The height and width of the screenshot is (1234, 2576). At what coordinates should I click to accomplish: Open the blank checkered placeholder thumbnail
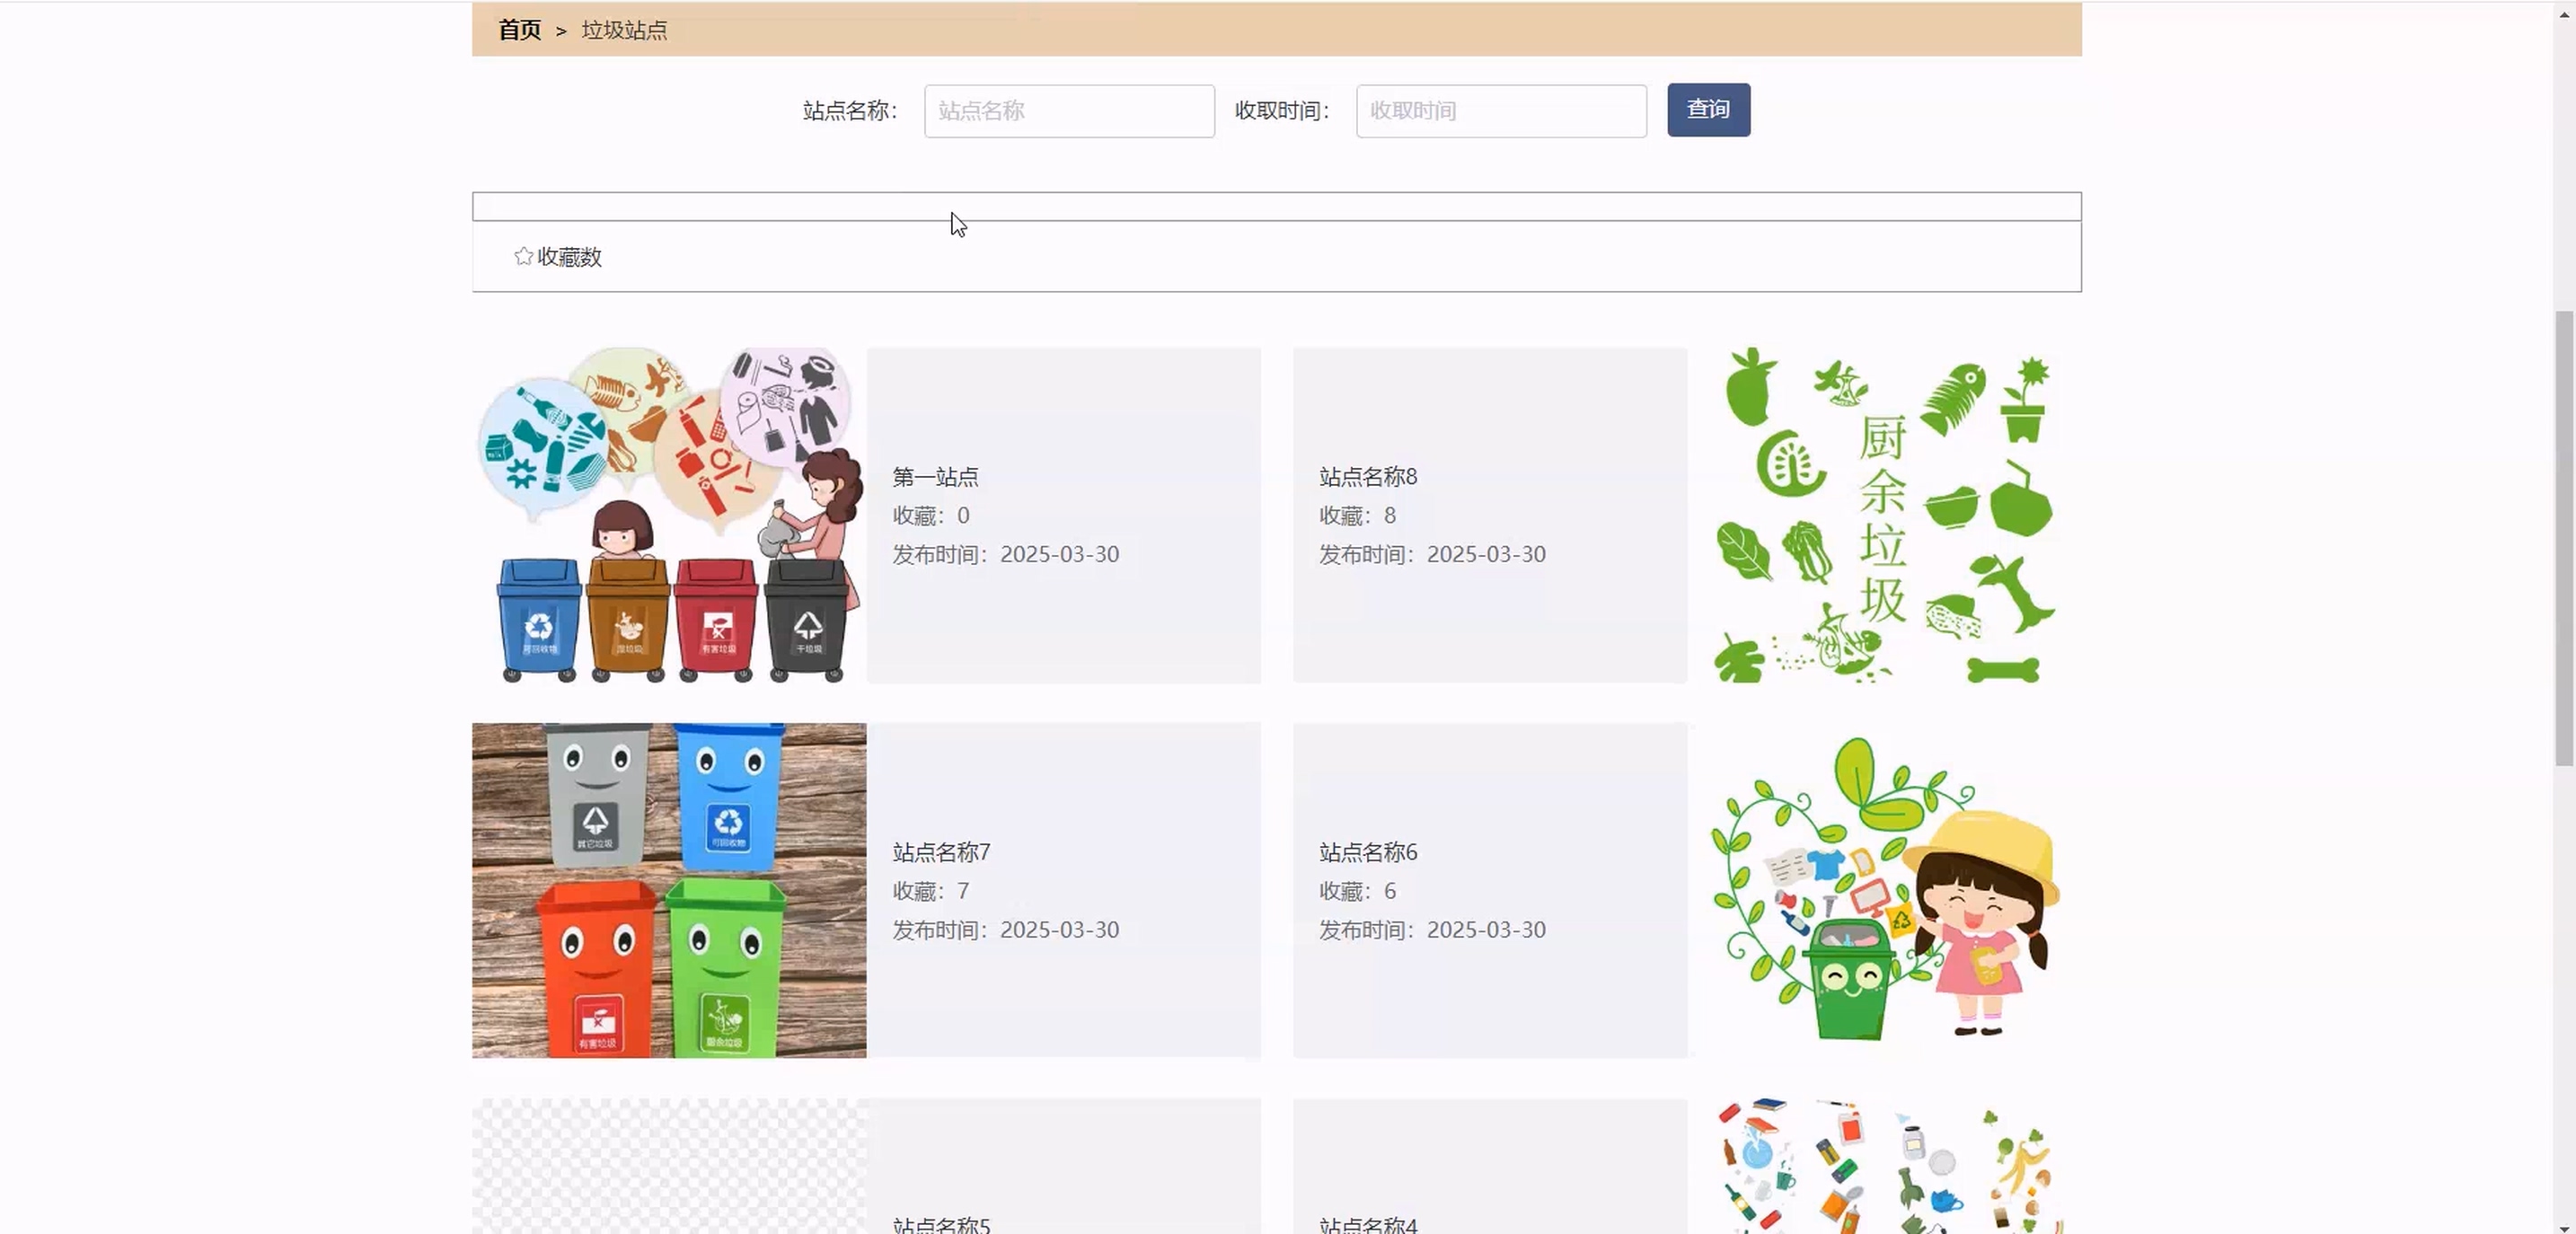pos(669,1166)
